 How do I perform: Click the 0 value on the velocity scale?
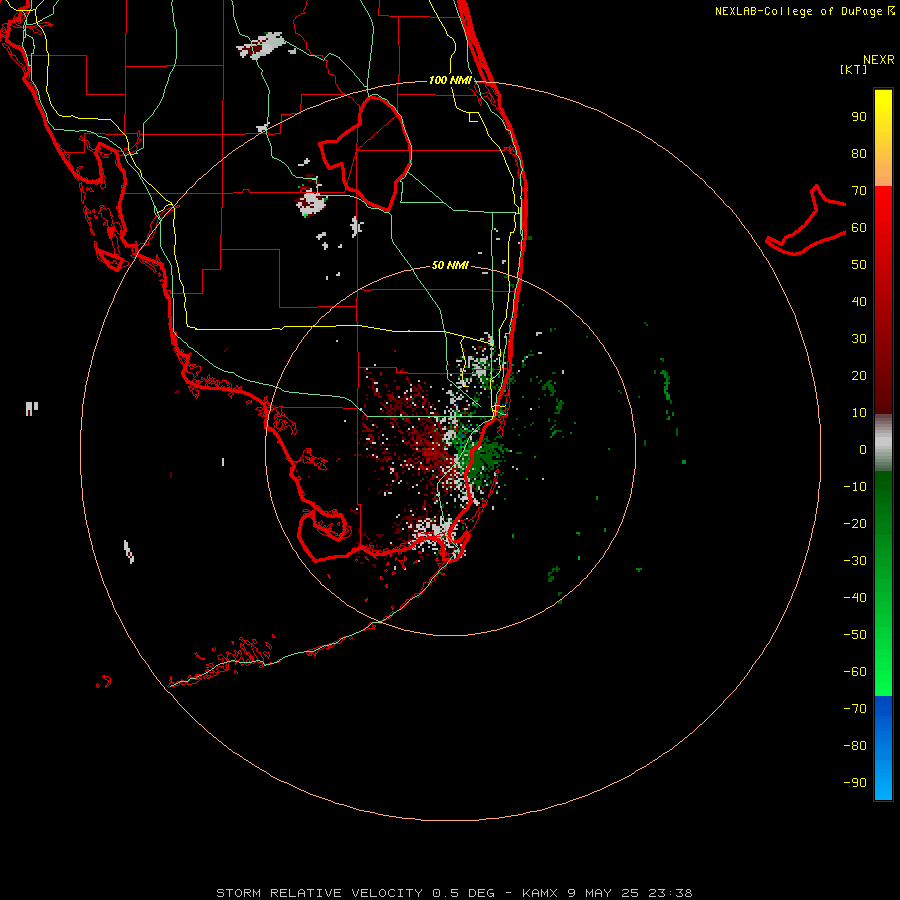point(863,449)
